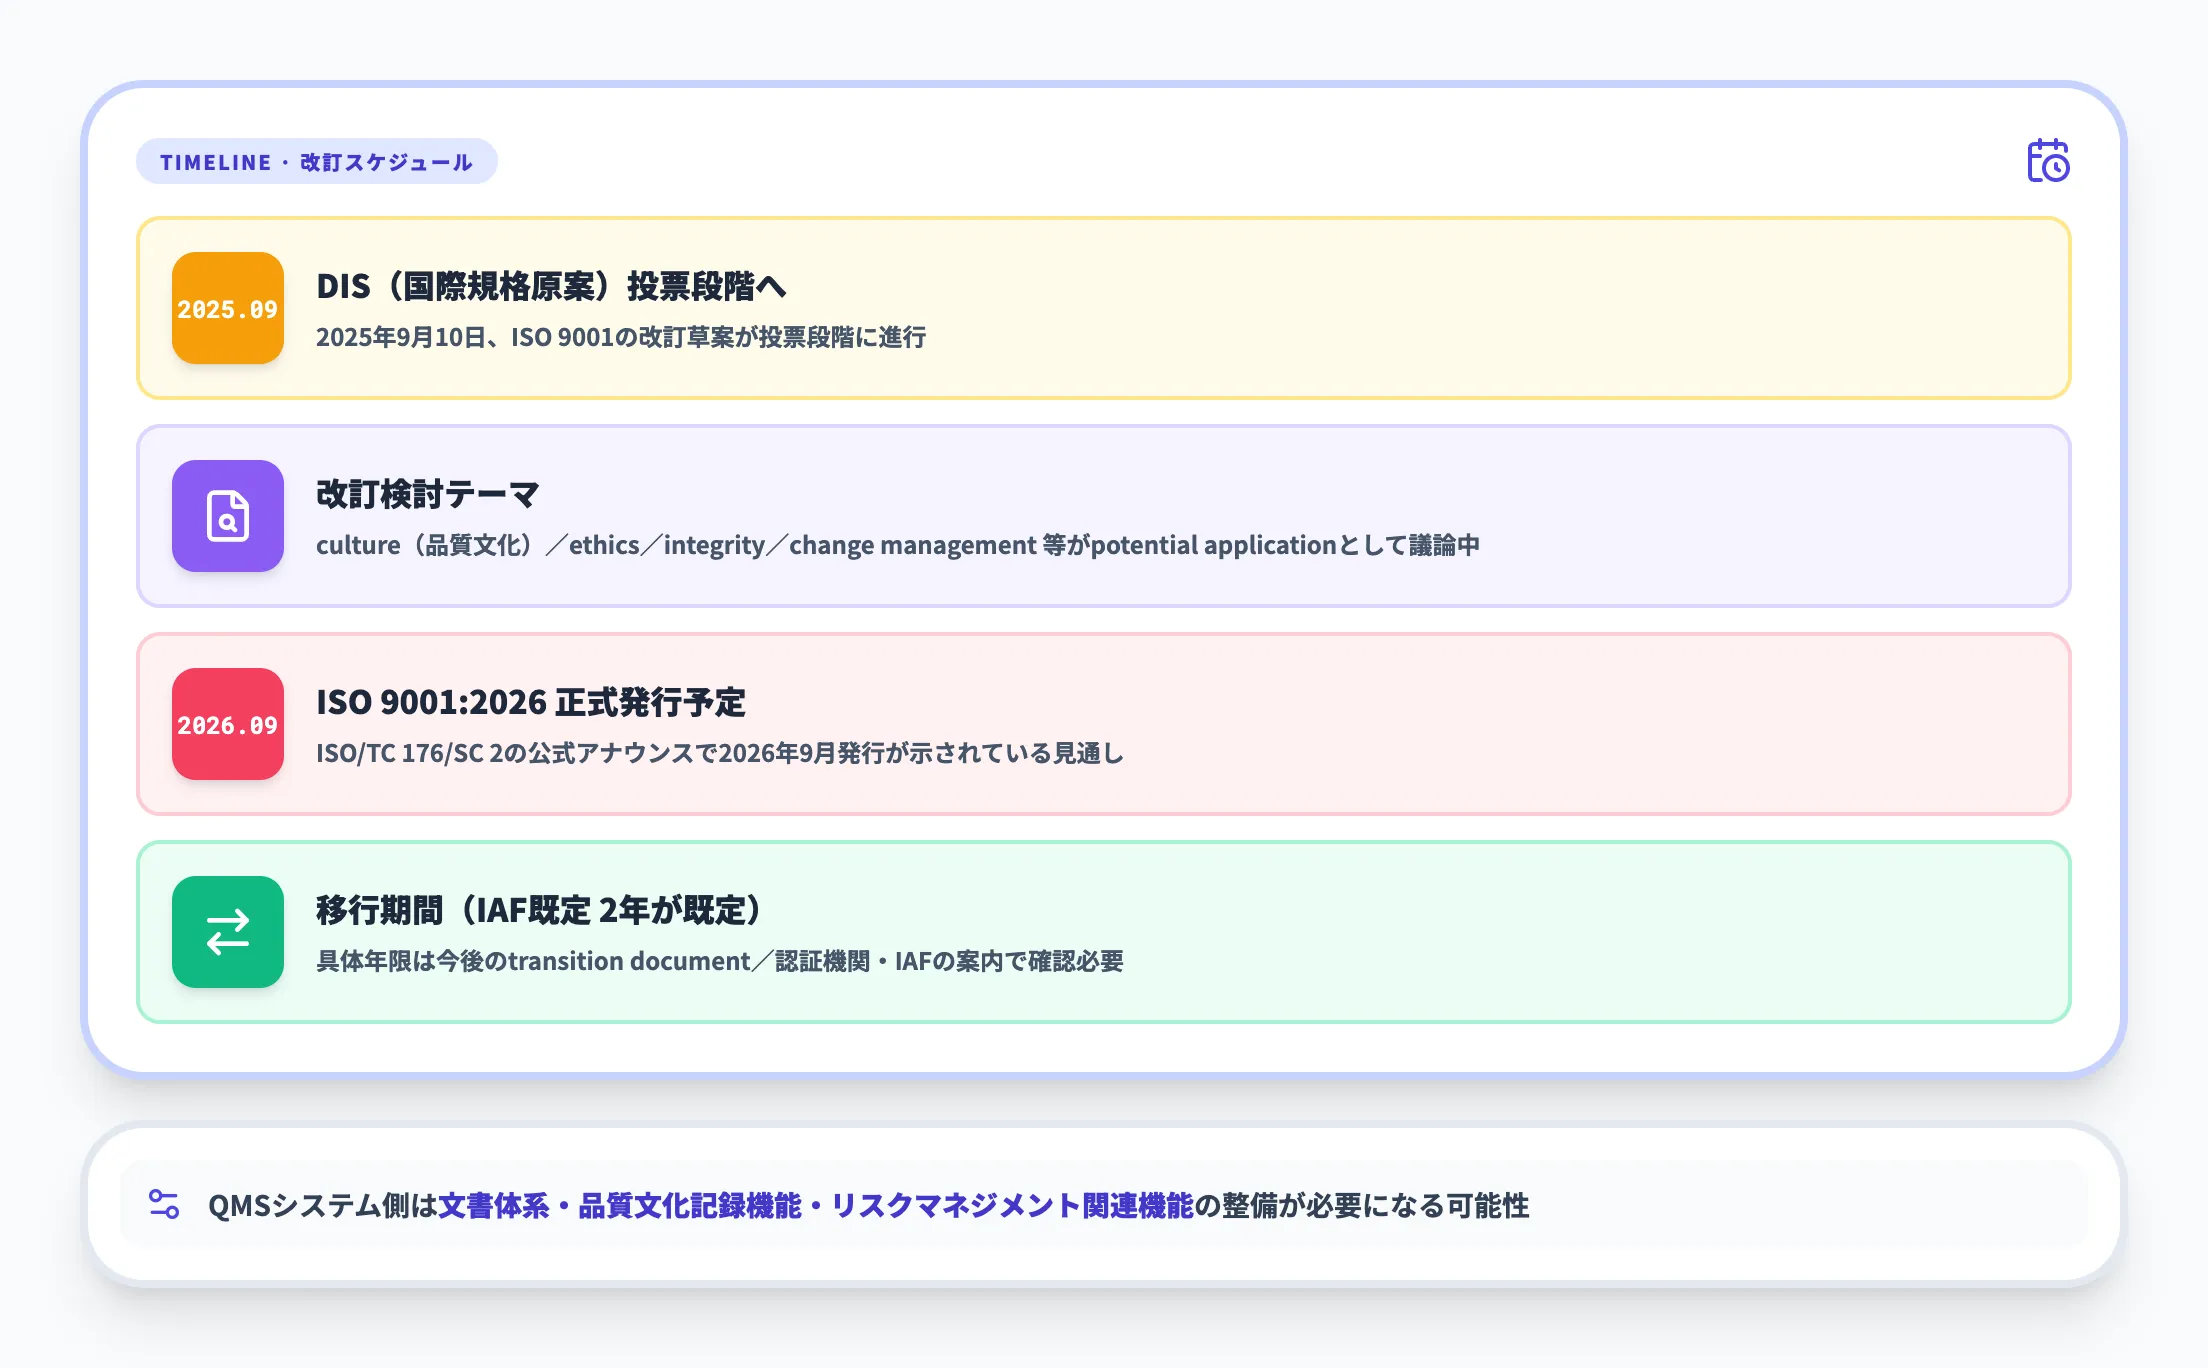2208x1368 pixels.
Task: Select the orange 2025.09 date badge
Action: pos(227,310)
